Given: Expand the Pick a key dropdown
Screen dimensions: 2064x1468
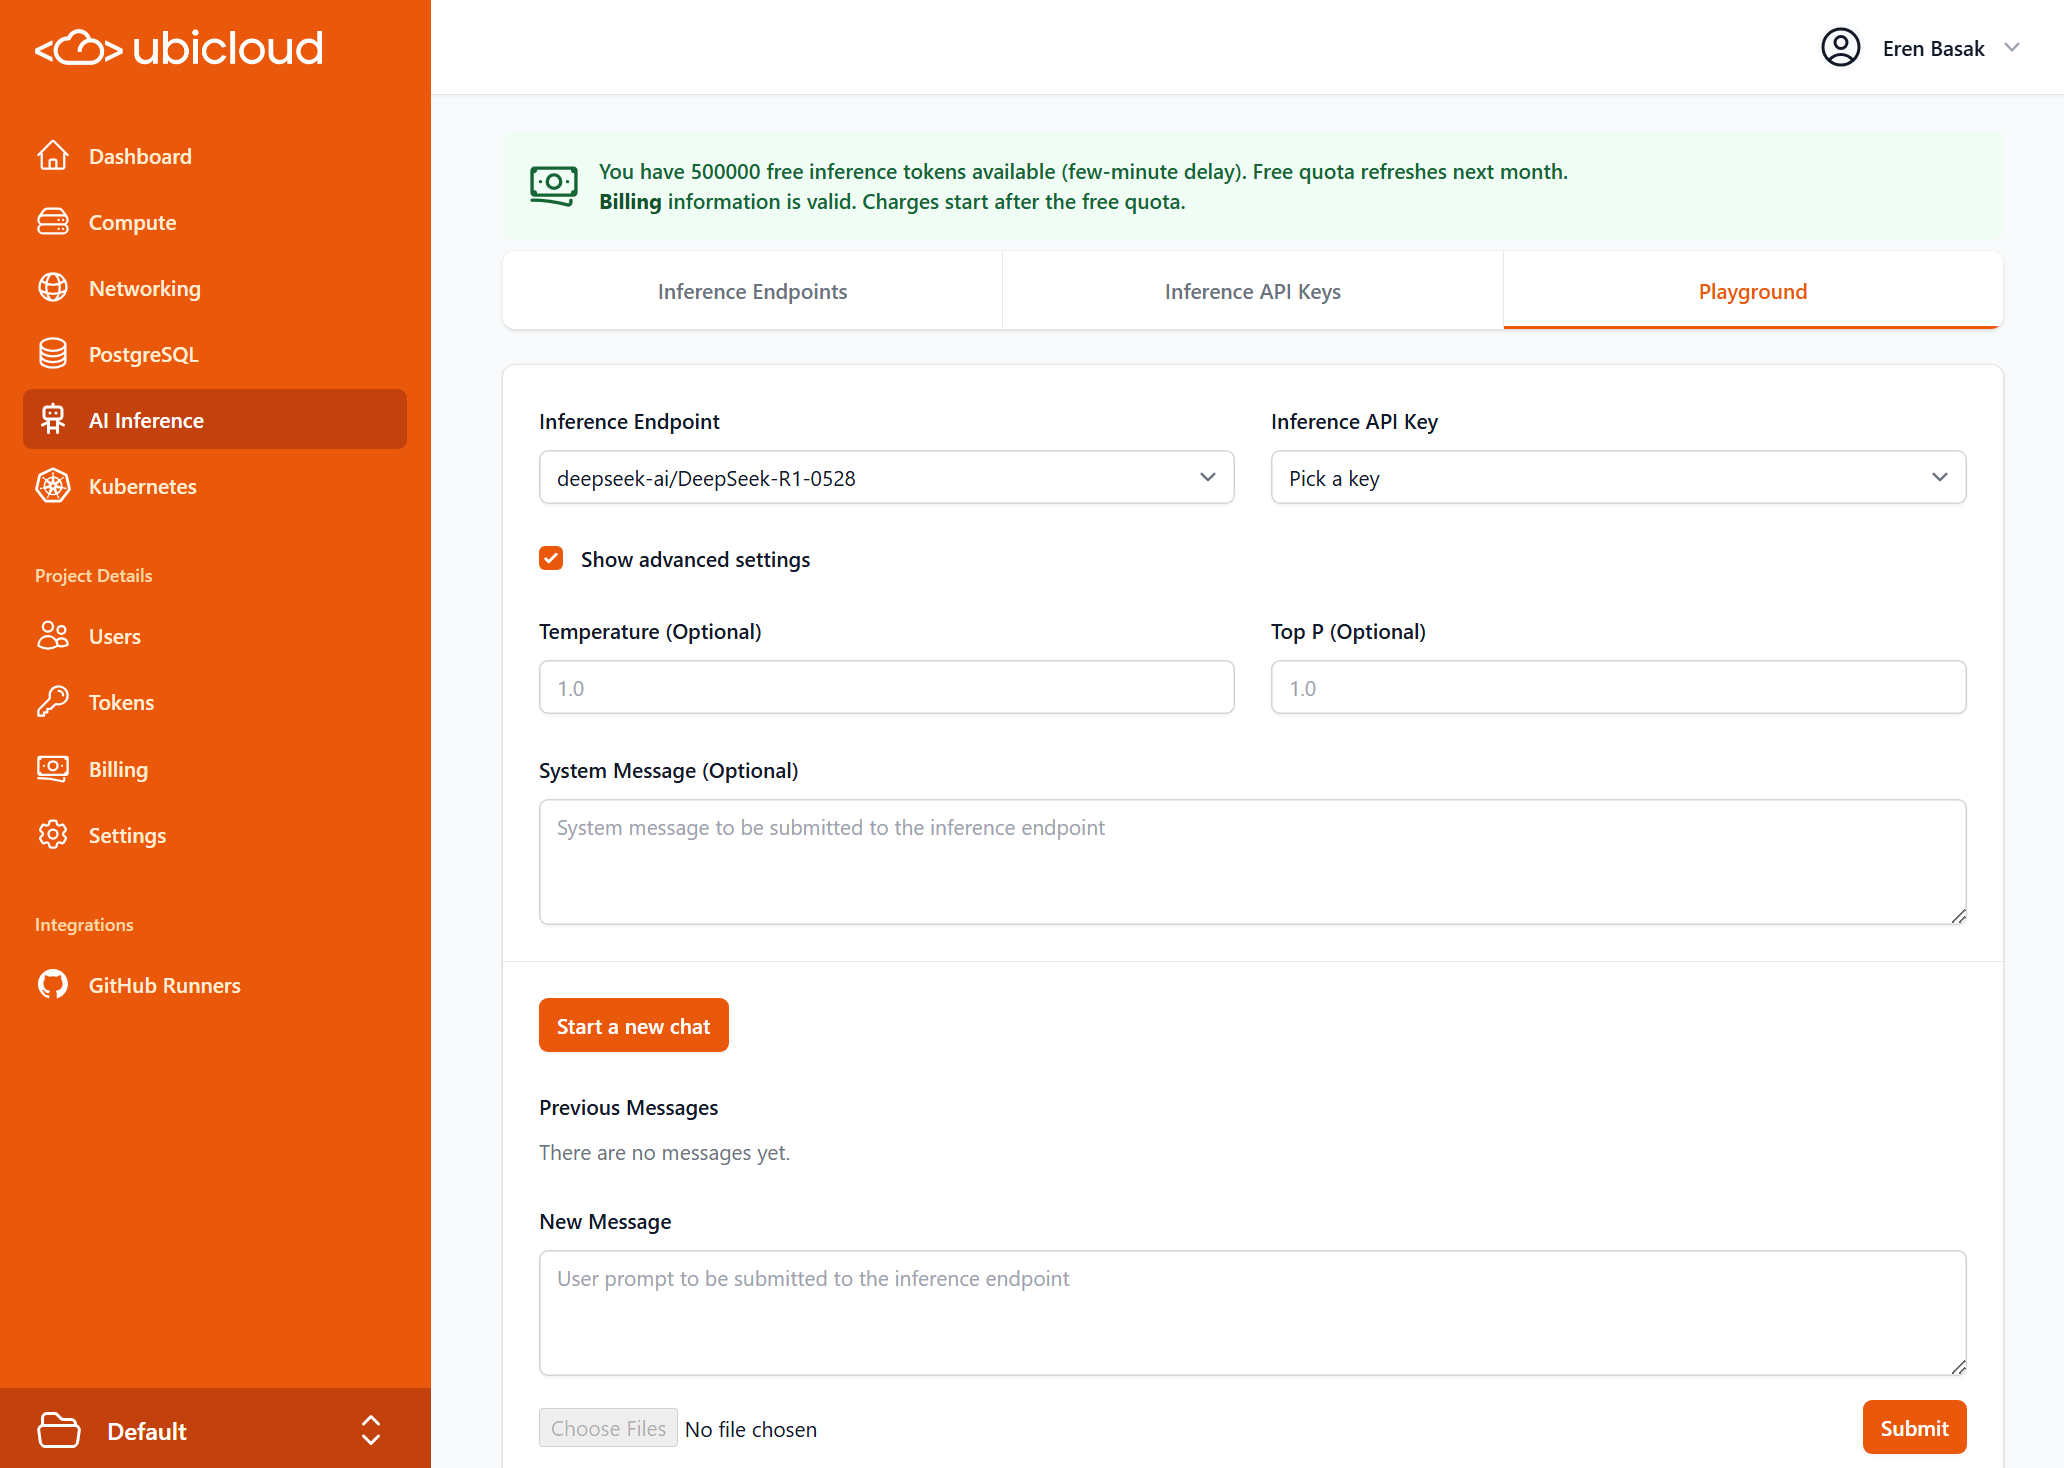Looking at the screenshot, I should click(x=1617, y=478).
